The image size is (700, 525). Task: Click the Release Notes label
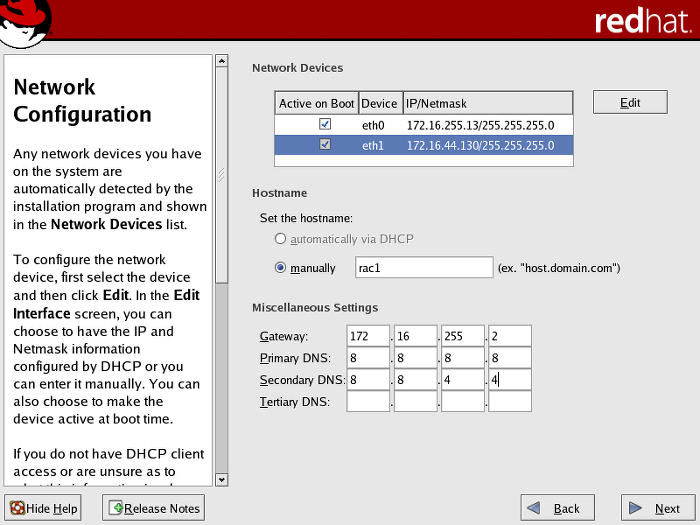[162, 508]
